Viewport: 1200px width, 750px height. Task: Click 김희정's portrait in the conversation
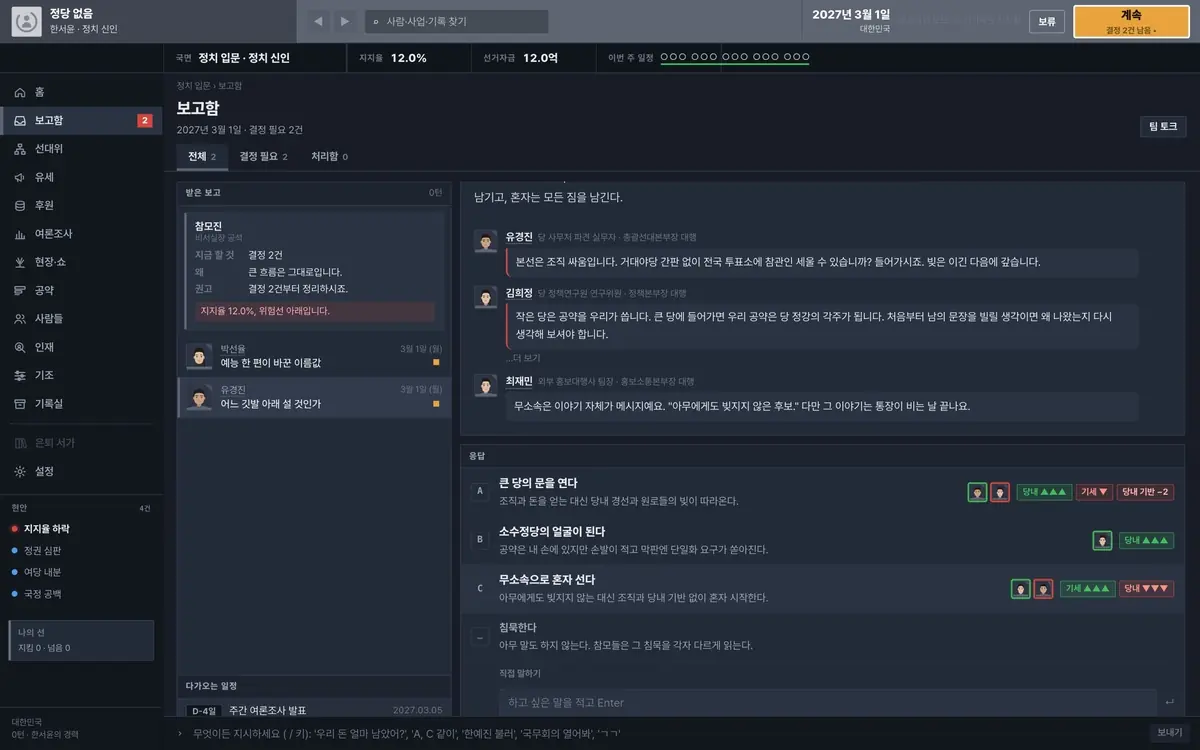(486, 298)
